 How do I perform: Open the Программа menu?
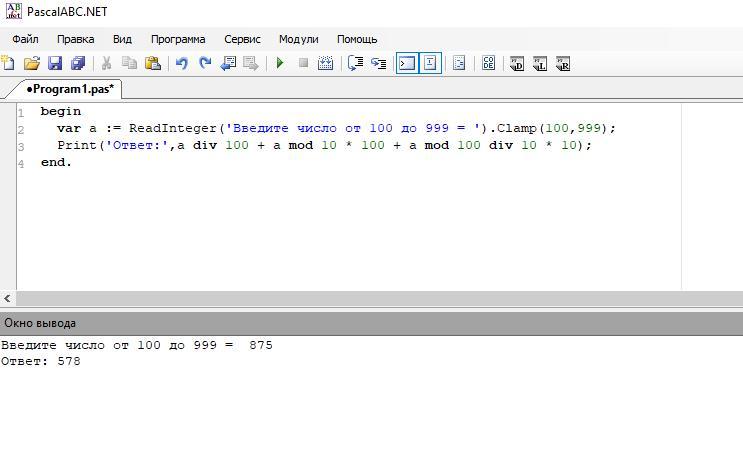tap(178, 39)
